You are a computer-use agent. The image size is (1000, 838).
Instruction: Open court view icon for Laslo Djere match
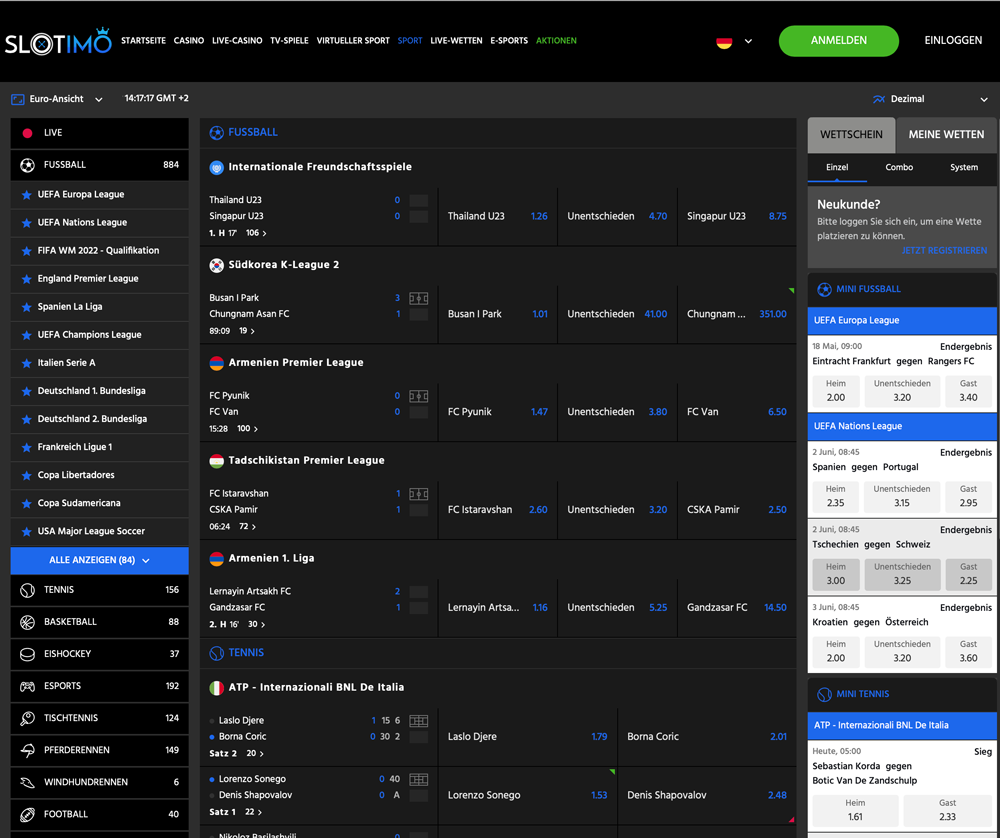tap(418, 721)
